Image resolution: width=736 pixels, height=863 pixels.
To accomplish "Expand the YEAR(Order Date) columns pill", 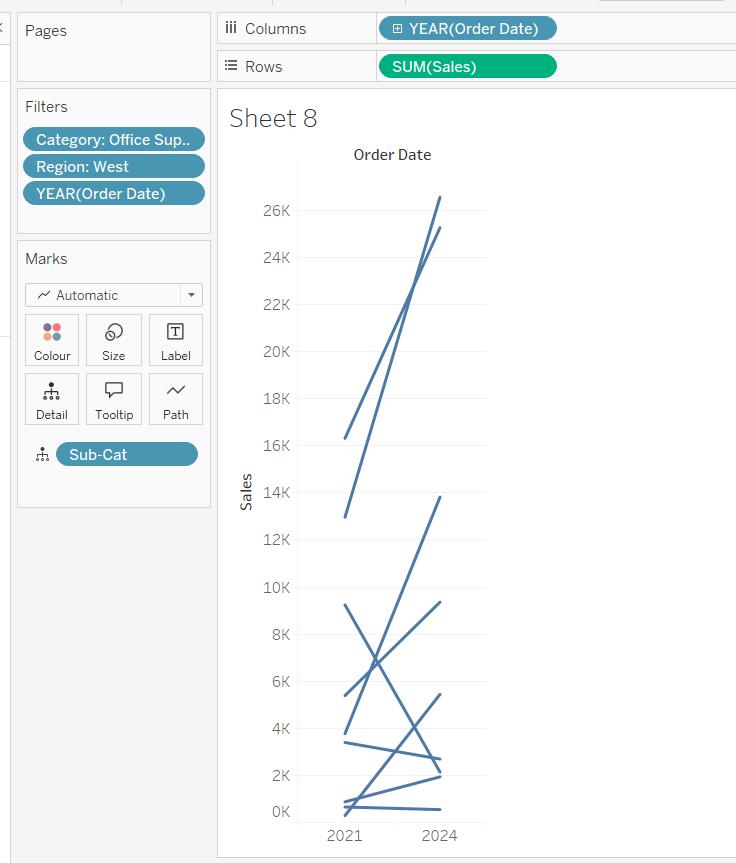I will pyautogui.click(x=398, y=29).
